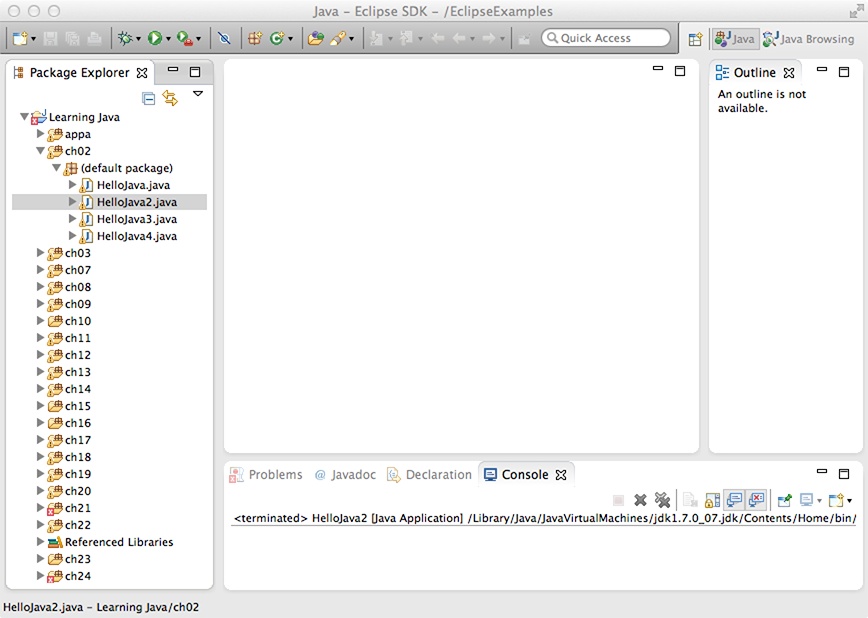The height and width of the screenshot is (618, 868).
Task: Expand the Referenced Libraries node
Action: [x=40, y=542]
